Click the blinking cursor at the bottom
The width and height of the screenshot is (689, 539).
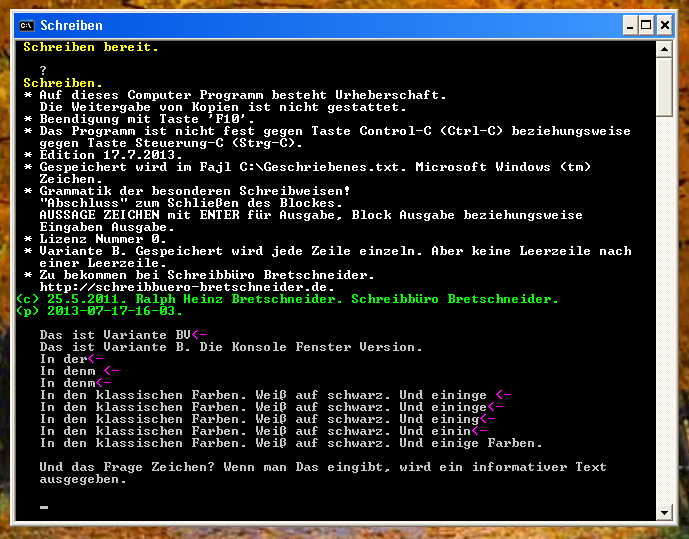pos(43,507)
